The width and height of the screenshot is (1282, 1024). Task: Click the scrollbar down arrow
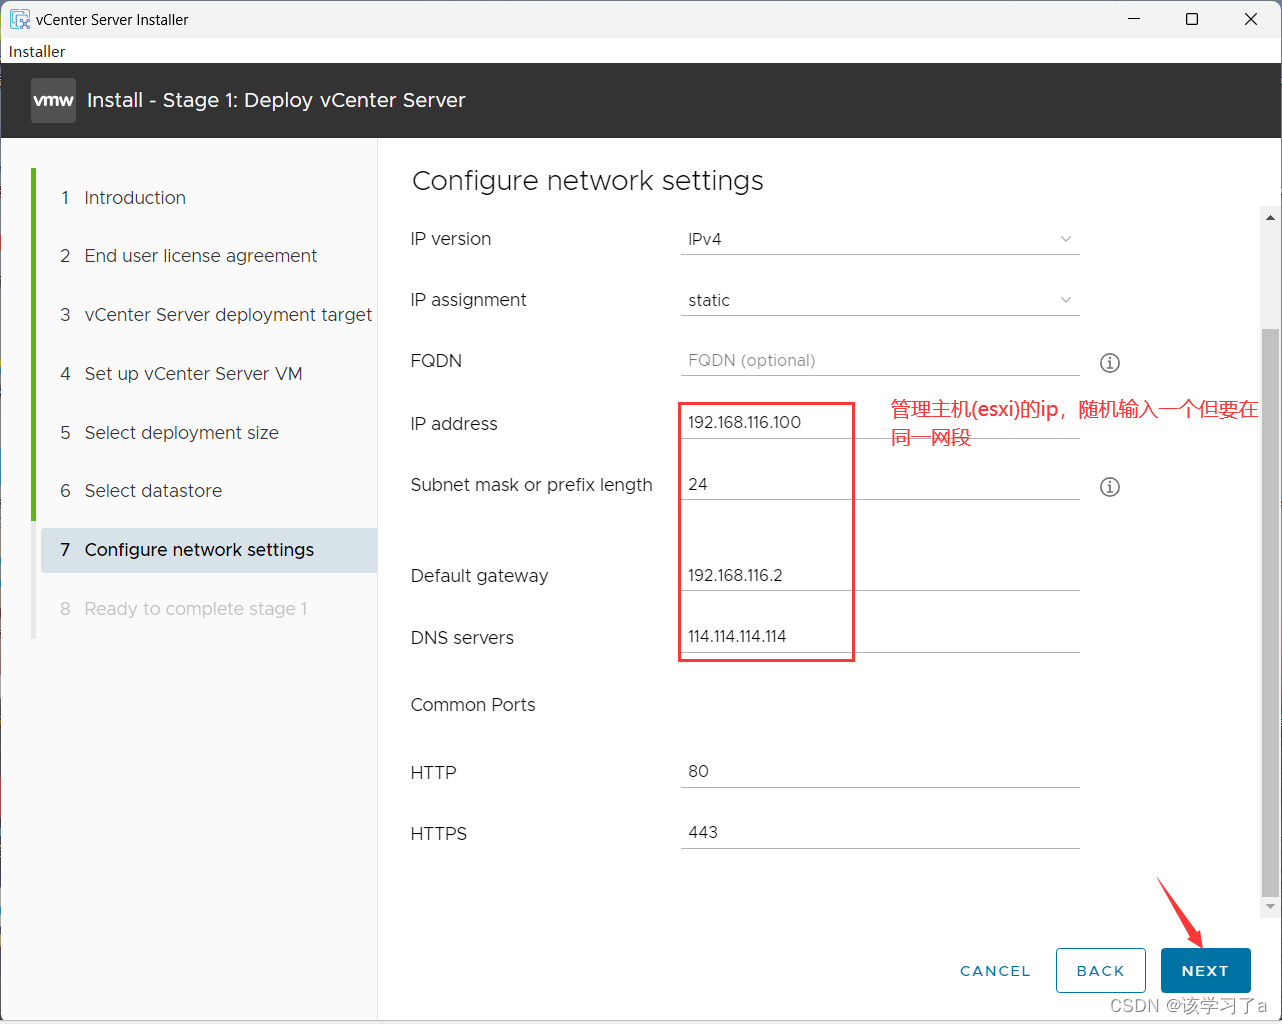tap(1270, 907)
